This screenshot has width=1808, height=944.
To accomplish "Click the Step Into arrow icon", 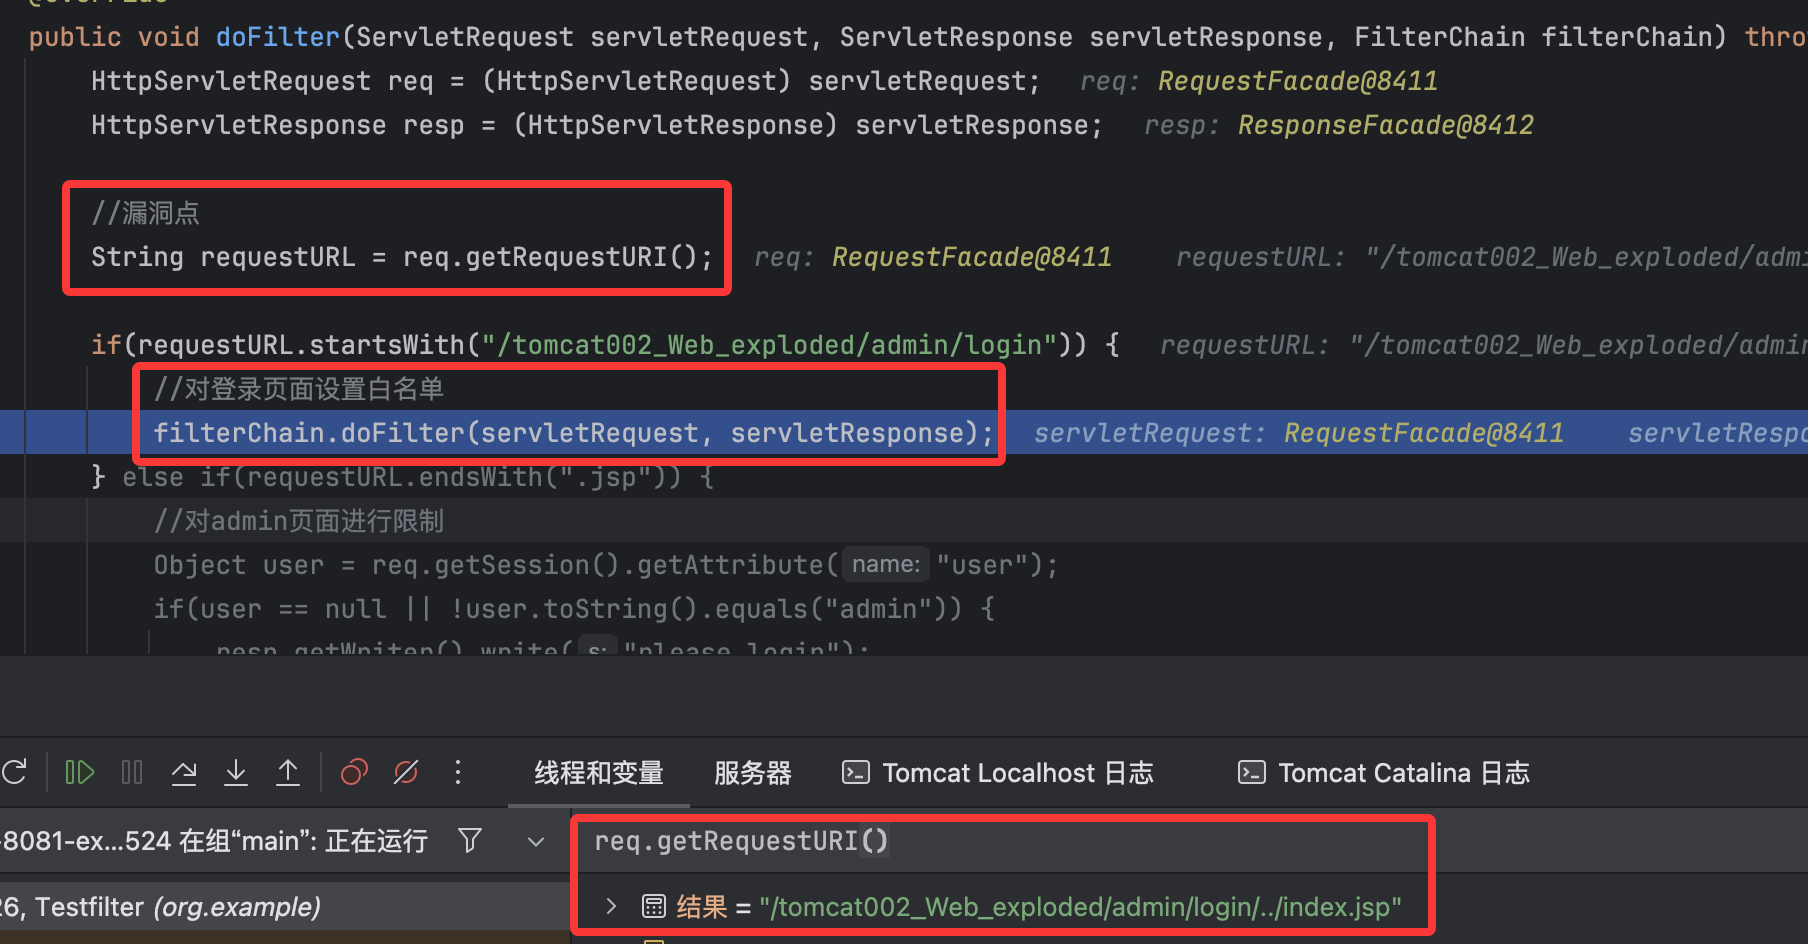I will [236, 772].
